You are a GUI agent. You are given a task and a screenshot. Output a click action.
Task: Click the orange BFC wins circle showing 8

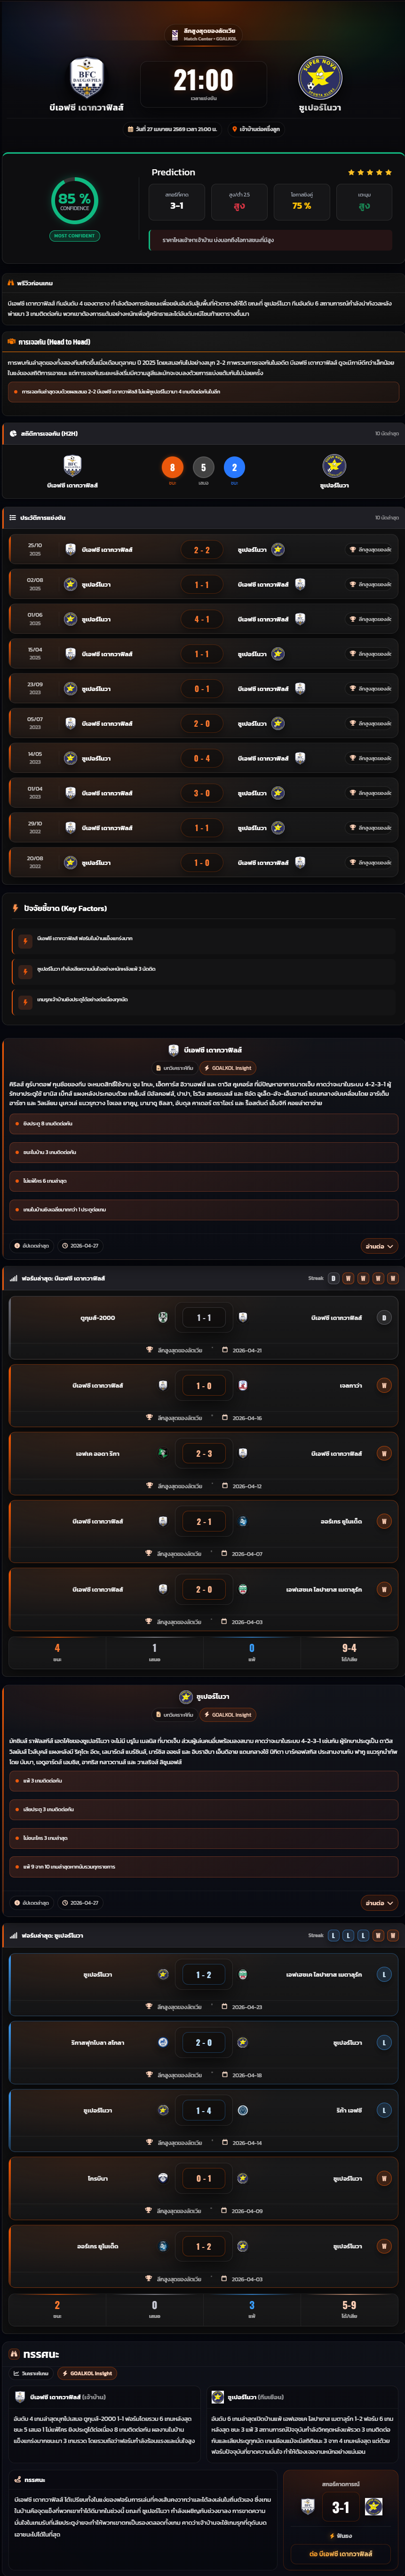(x=172, y=467)
